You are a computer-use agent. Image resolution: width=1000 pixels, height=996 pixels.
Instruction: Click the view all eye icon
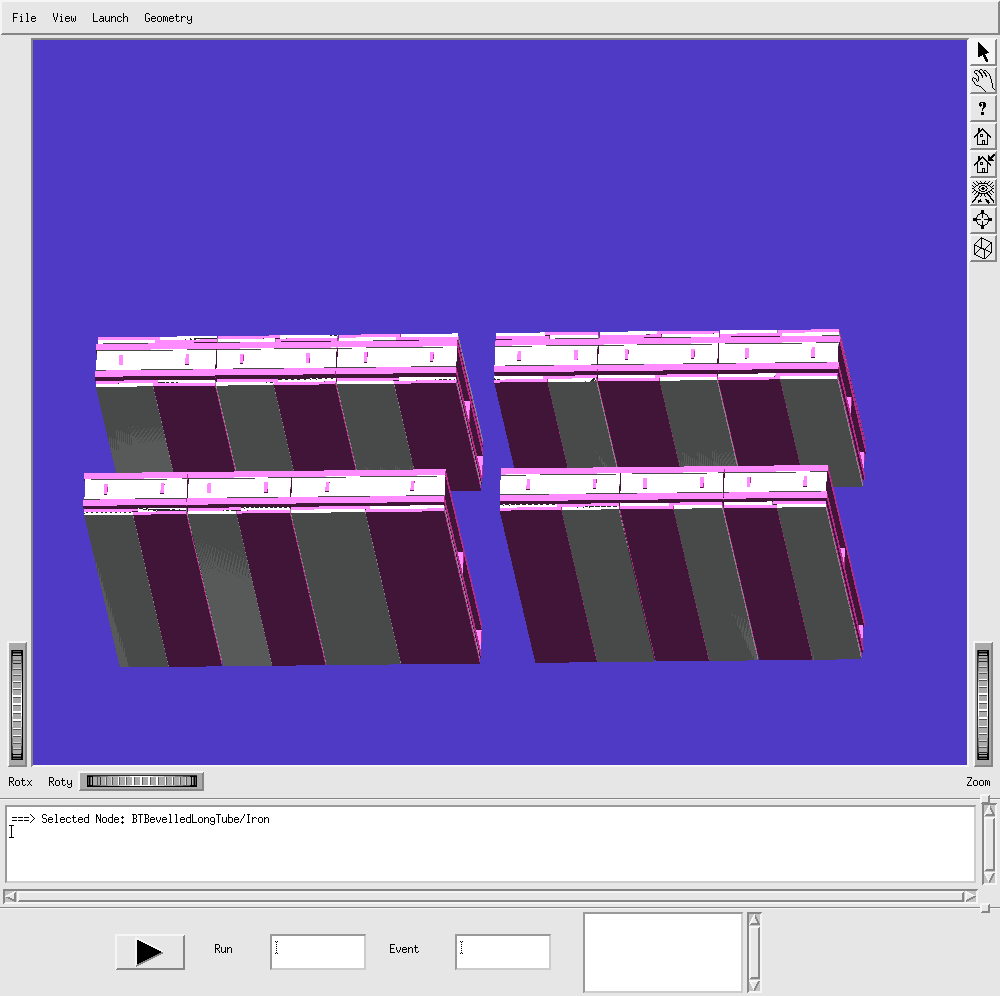coord(983,193)
